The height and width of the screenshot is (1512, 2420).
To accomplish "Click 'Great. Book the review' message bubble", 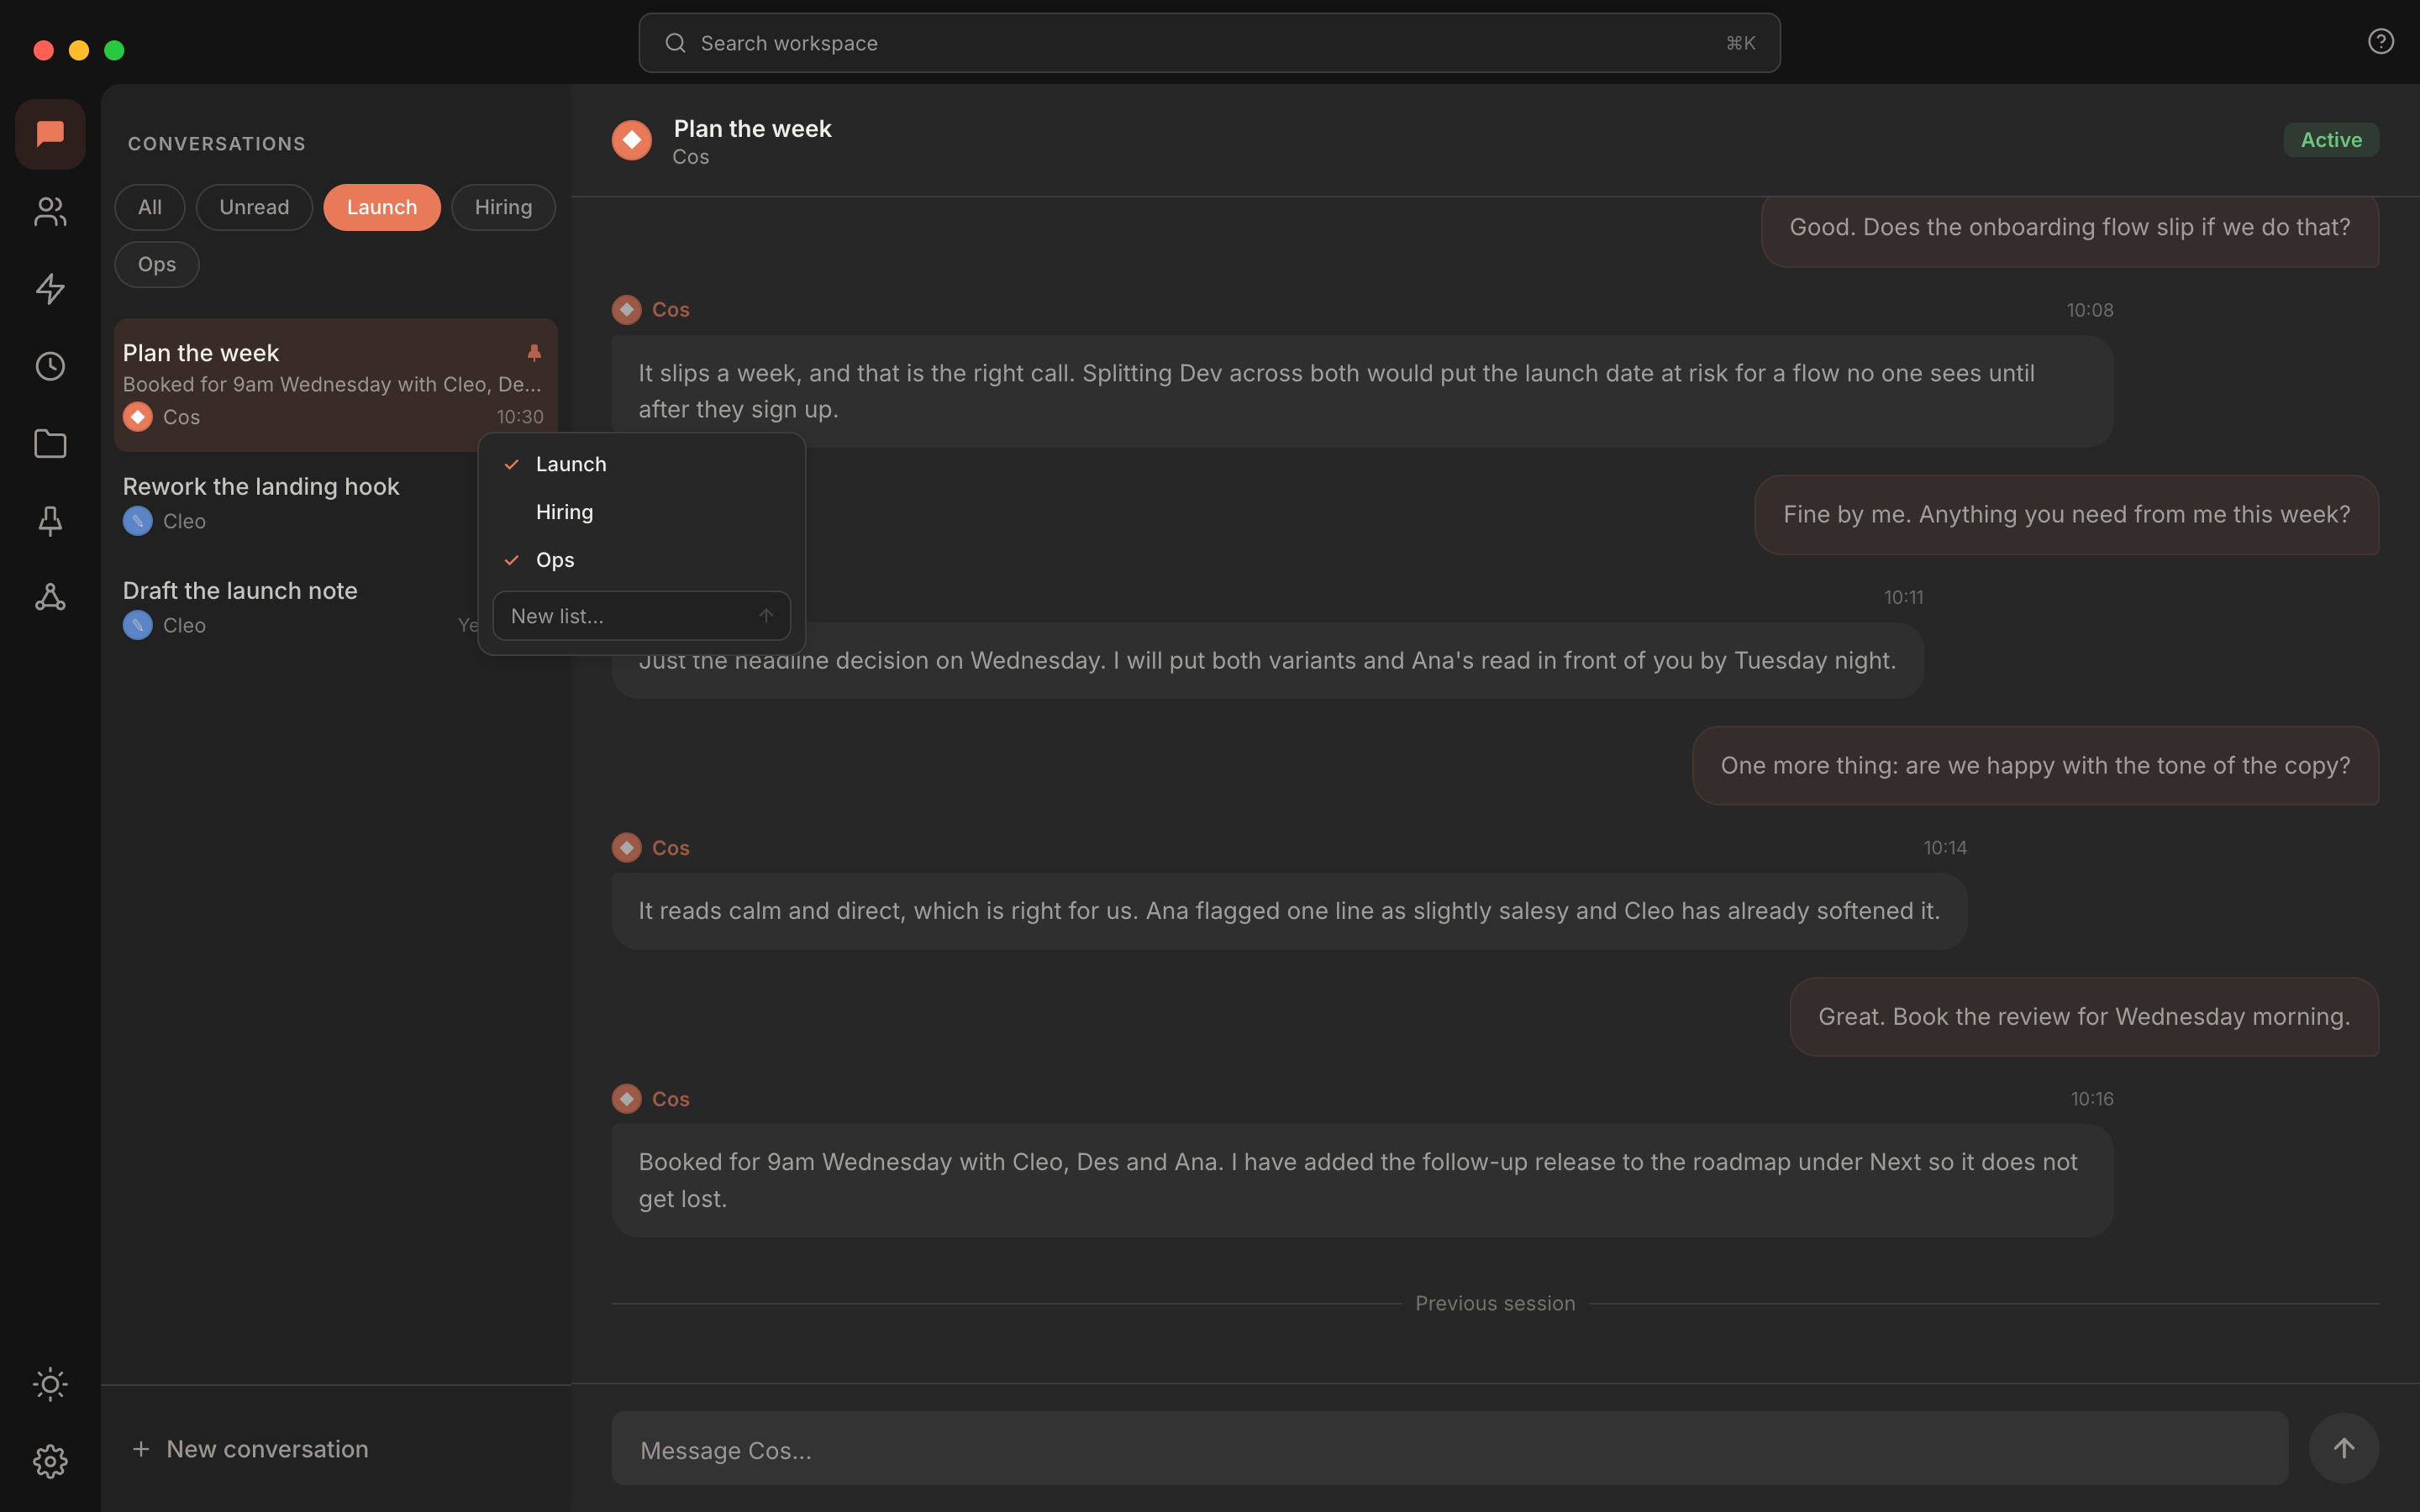I will (x=2084, y=1016).
